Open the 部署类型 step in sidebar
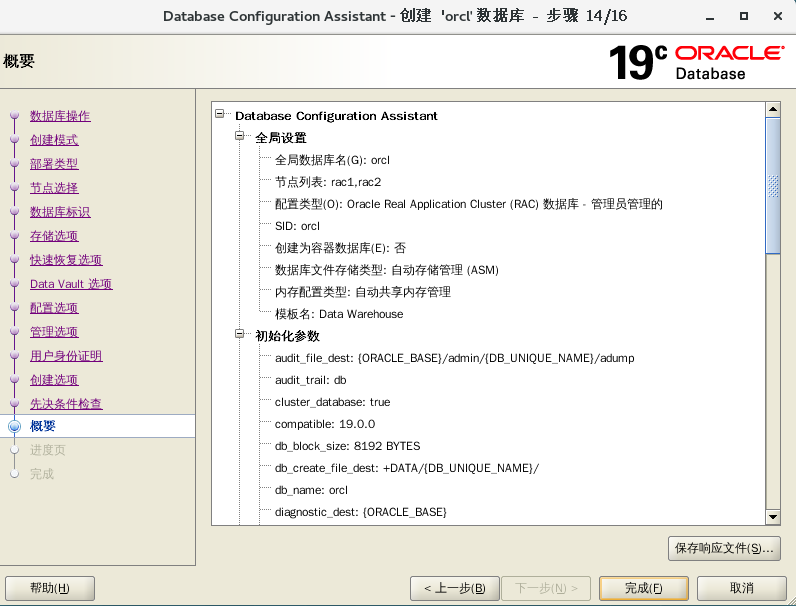 [x=54, y=164]
